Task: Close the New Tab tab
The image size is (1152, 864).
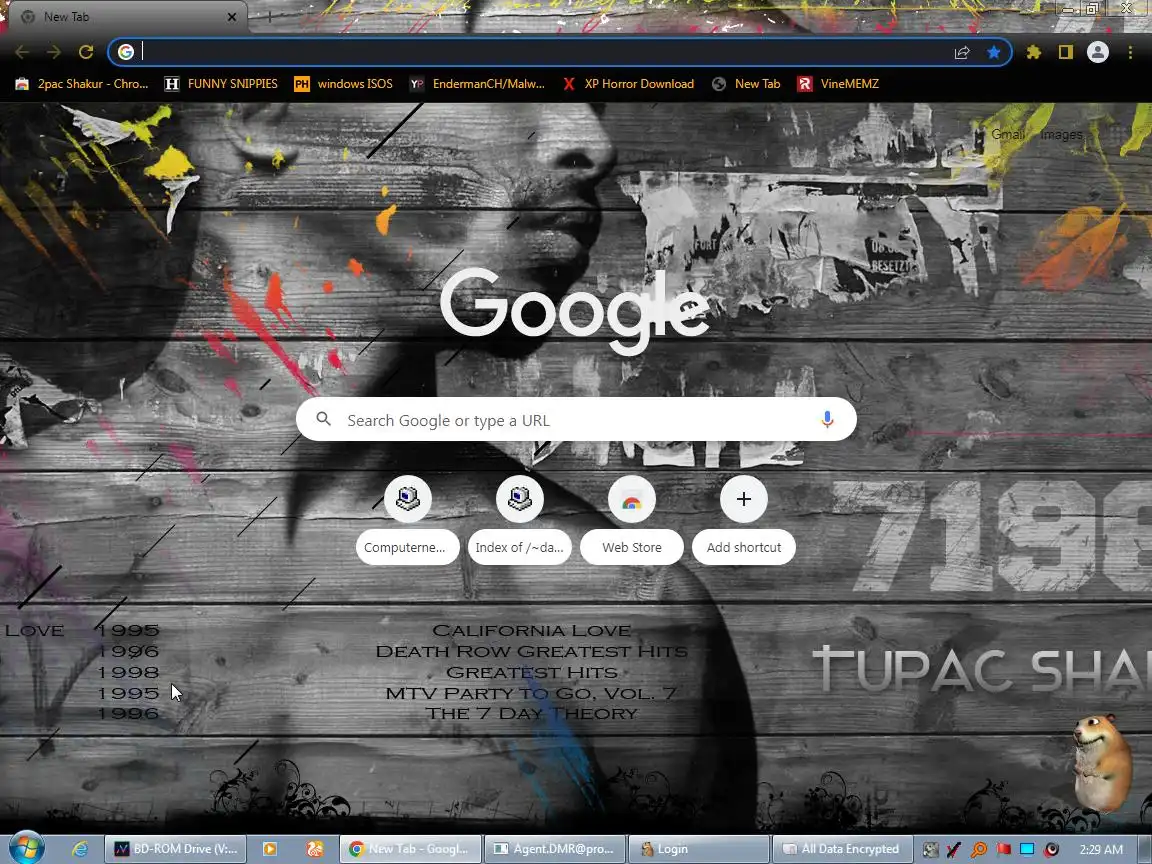Action: [231, 16]
